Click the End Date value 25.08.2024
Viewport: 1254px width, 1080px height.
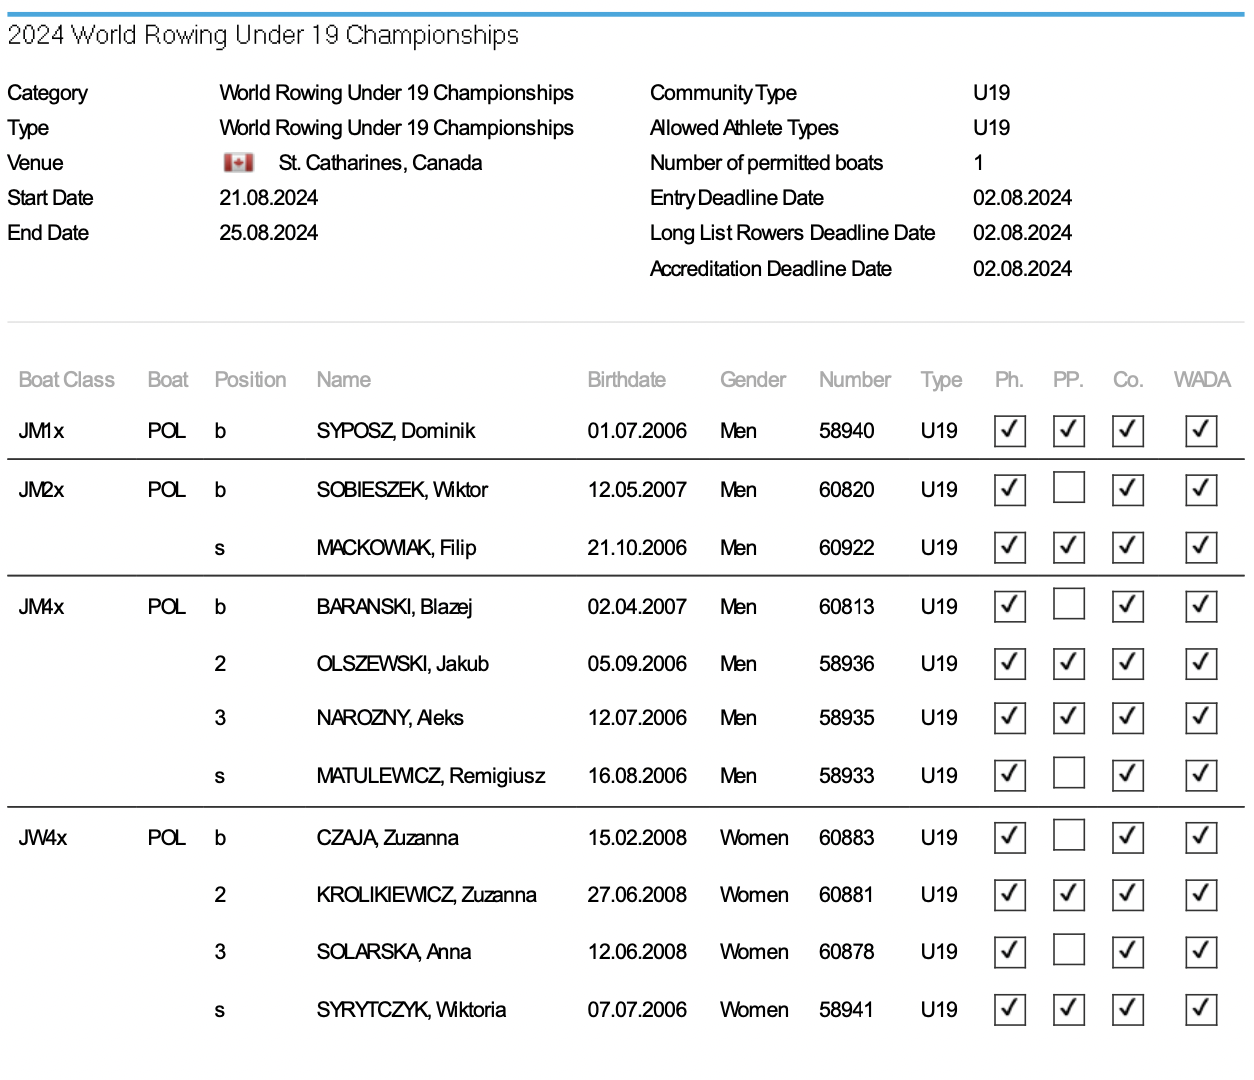pyautogui.click(x=269, y=233)
